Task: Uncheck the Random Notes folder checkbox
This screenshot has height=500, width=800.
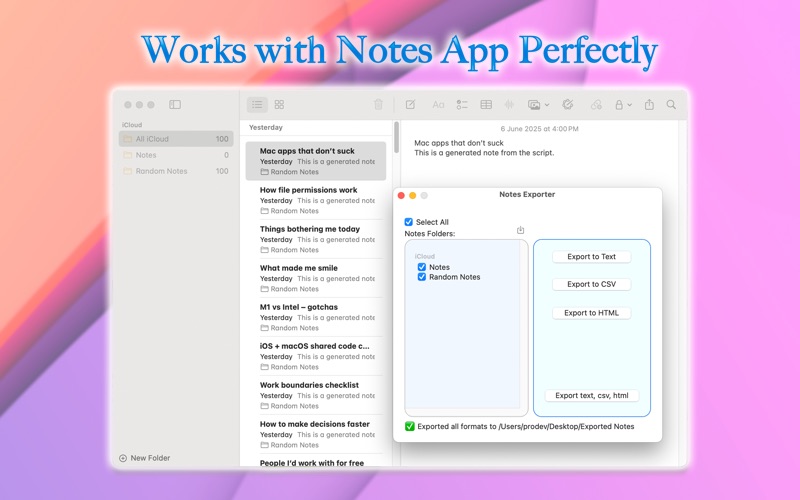Action: [x=422, y=277]
